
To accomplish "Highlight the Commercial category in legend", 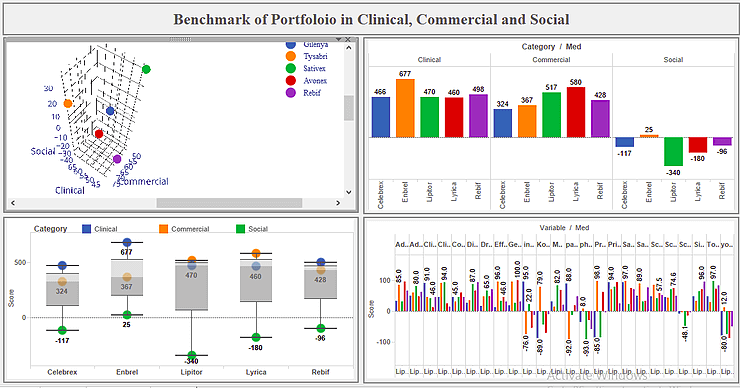I will pos(185,229).
